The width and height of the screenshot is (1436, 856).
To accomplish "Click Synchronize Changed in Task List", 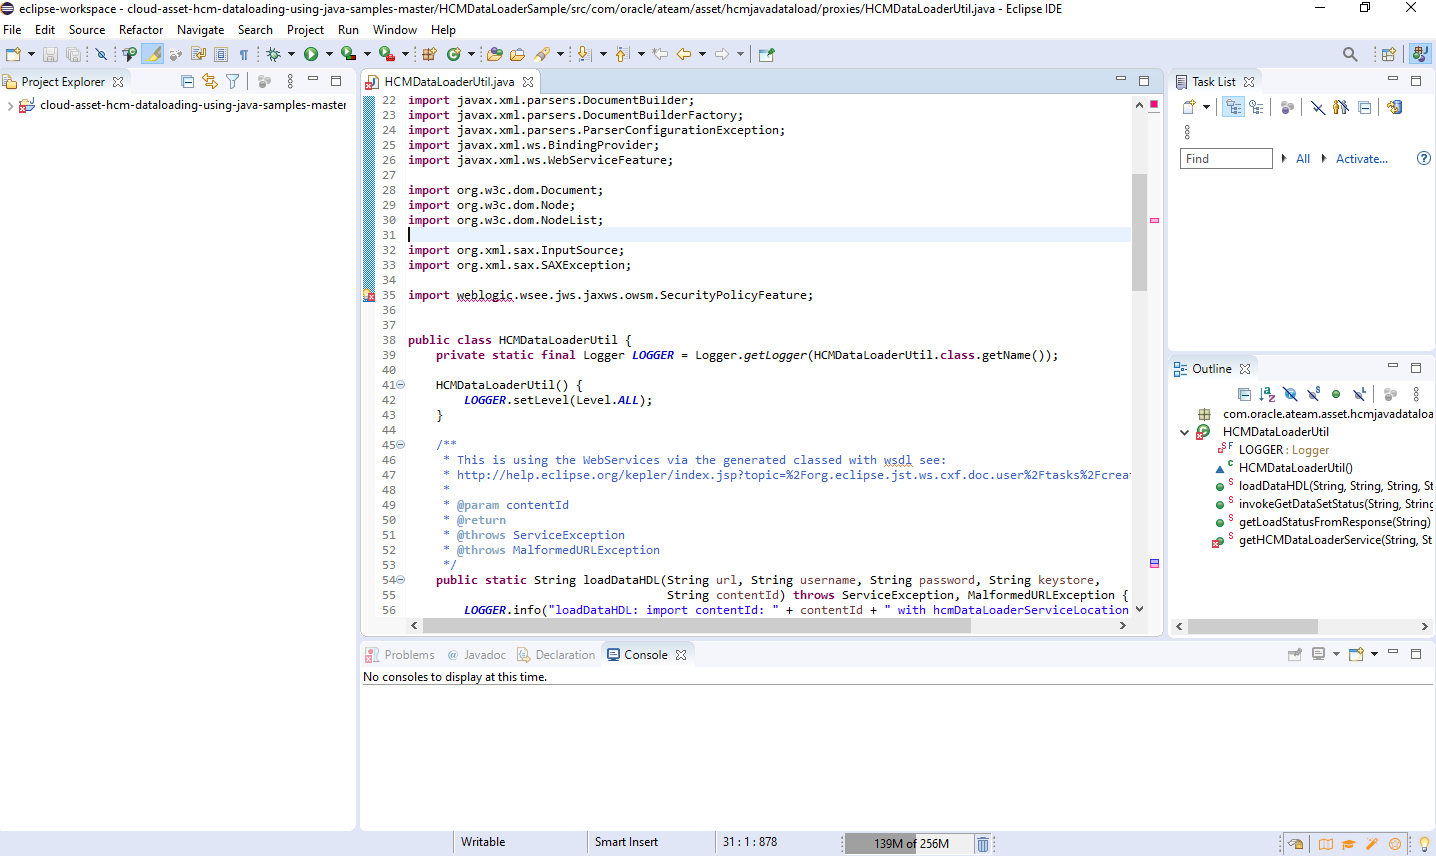I will [1394, 107].
